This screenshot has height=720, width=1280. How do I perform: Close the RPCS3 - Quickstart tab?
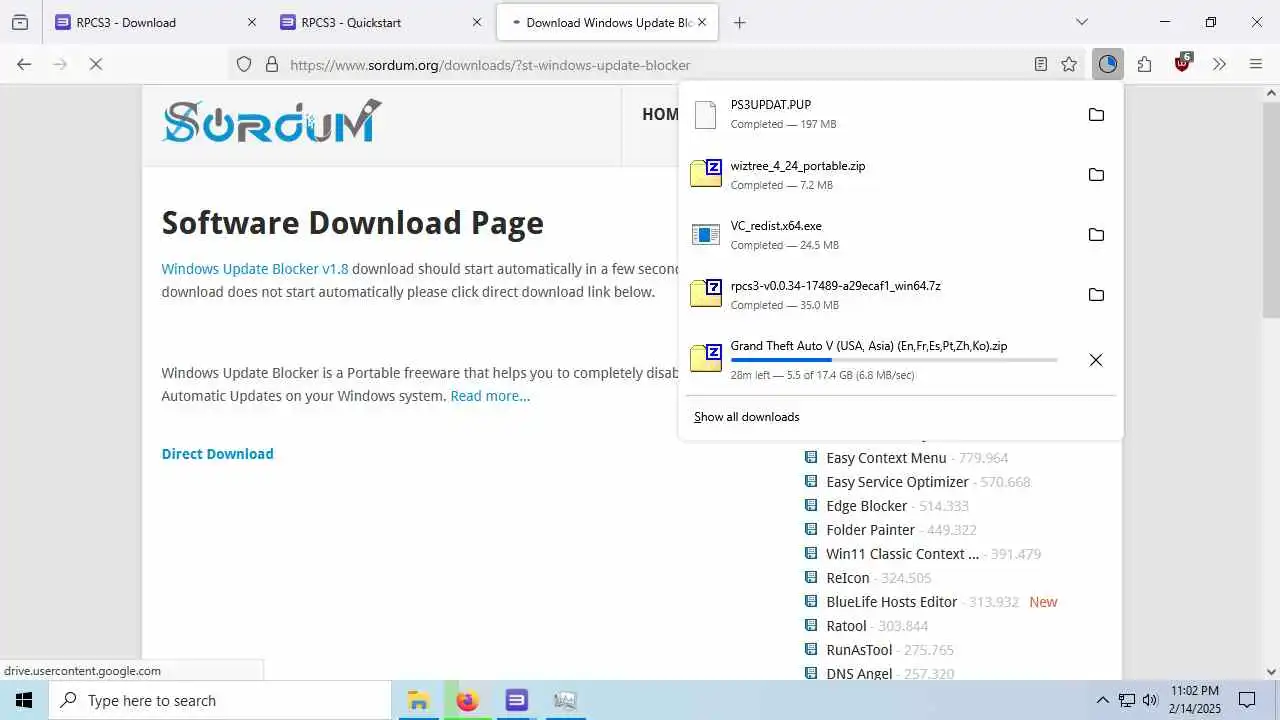pos(477,22)
